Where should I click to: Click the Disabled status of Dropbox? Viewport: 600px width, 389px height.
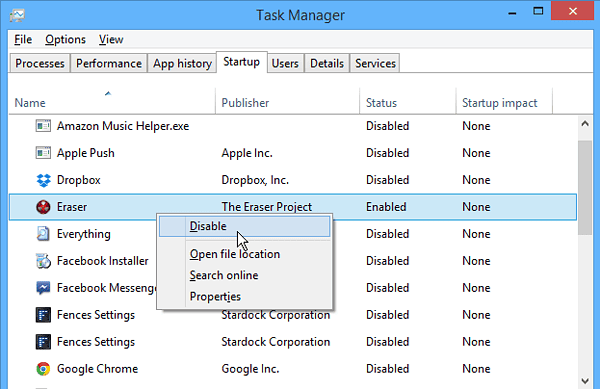click(x=387, y=180)
